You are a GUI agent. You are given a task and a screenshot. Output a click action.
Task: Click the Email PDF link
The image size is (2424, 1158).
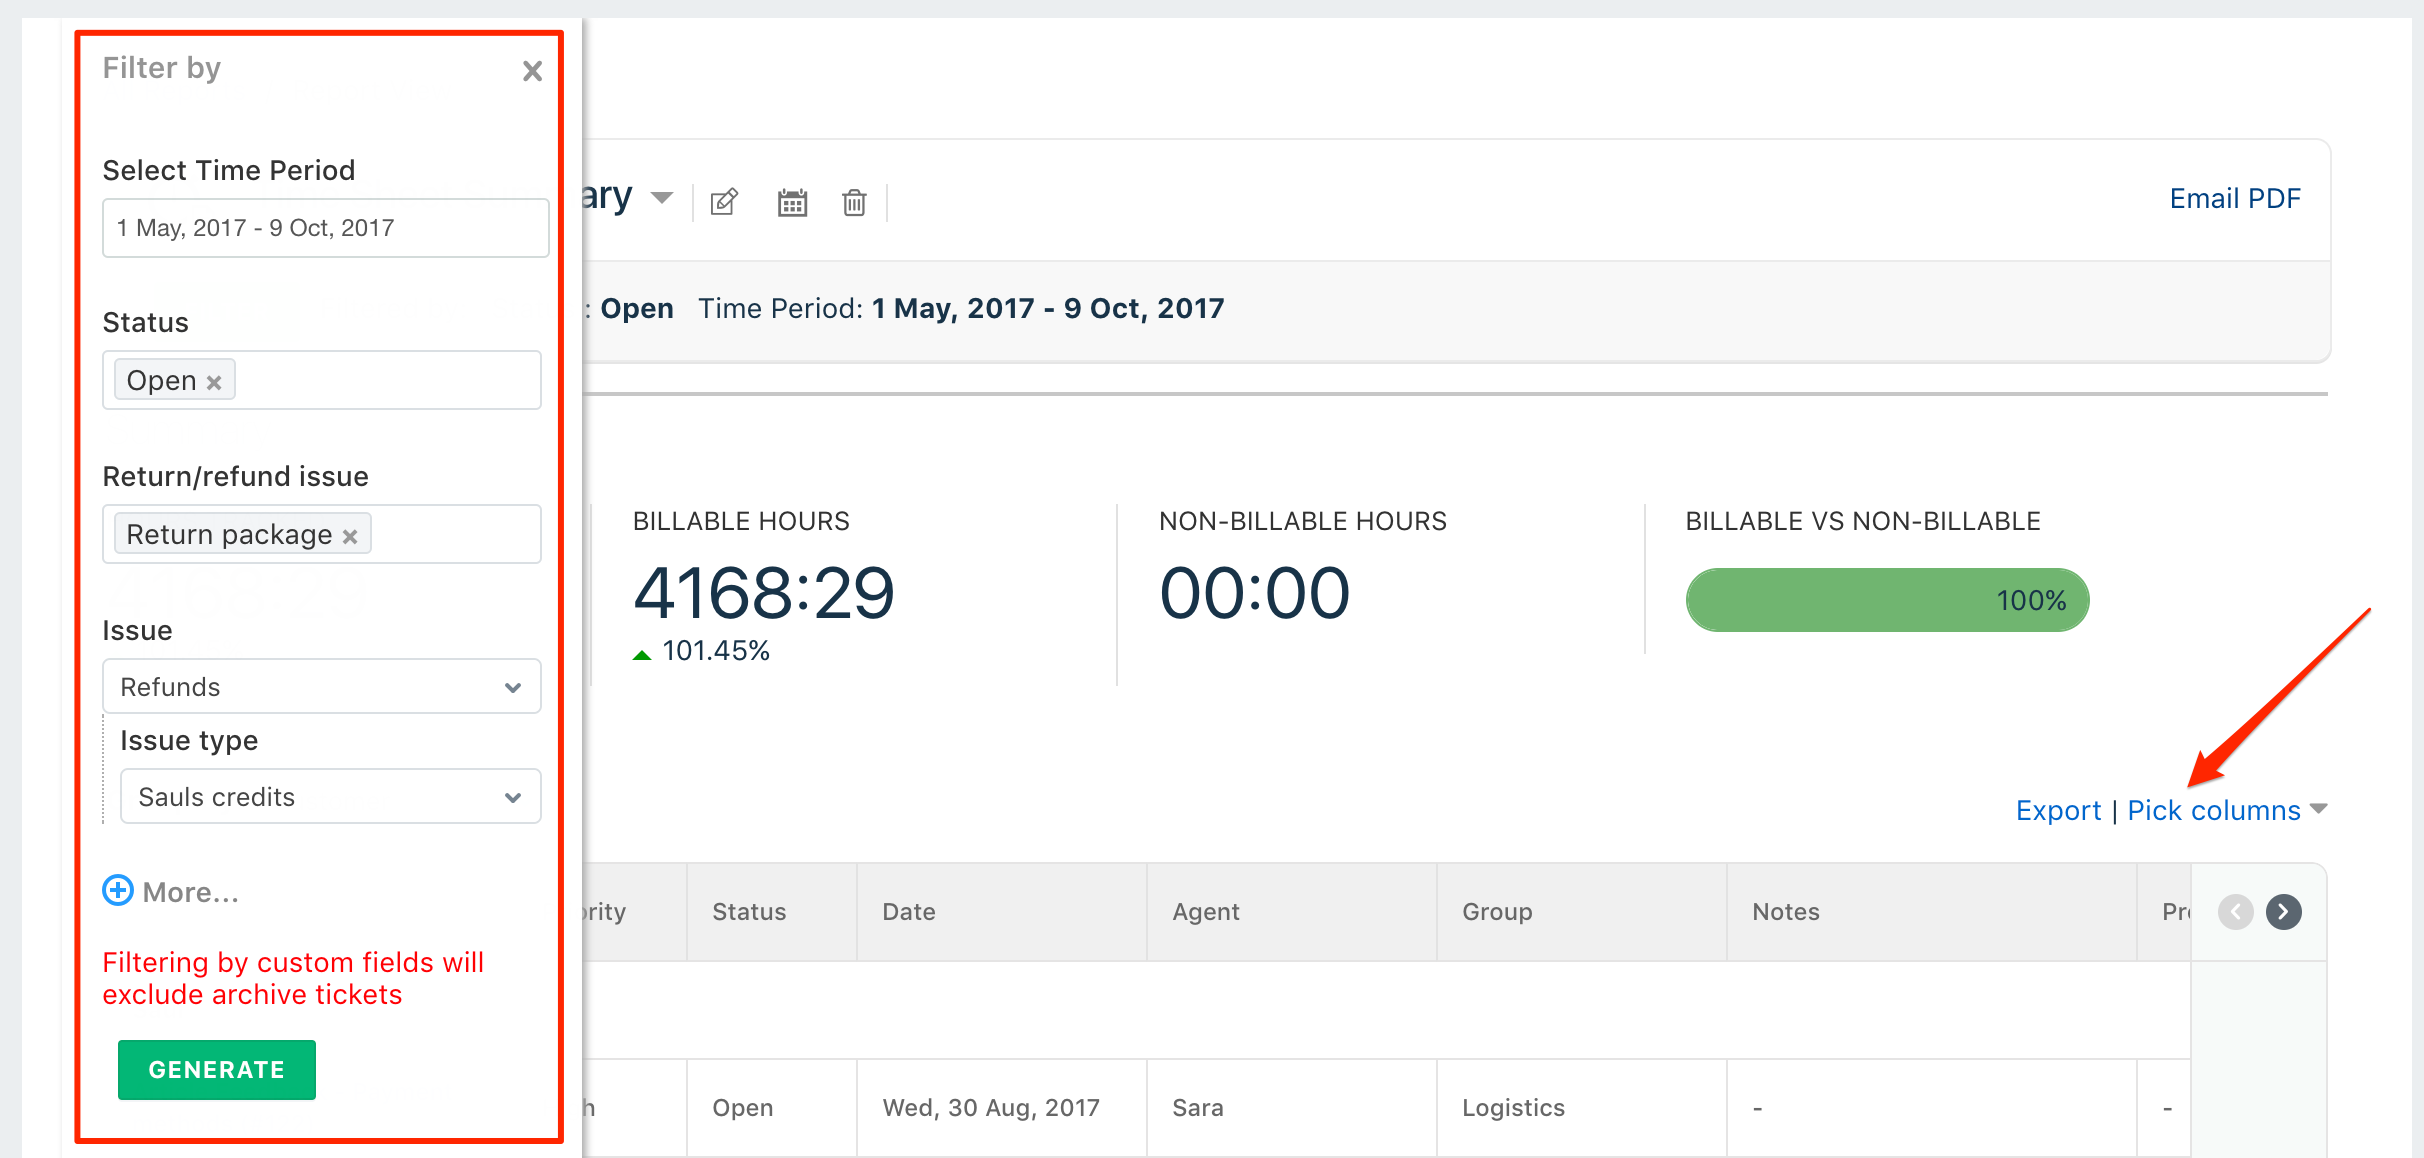click(2235, 198)
